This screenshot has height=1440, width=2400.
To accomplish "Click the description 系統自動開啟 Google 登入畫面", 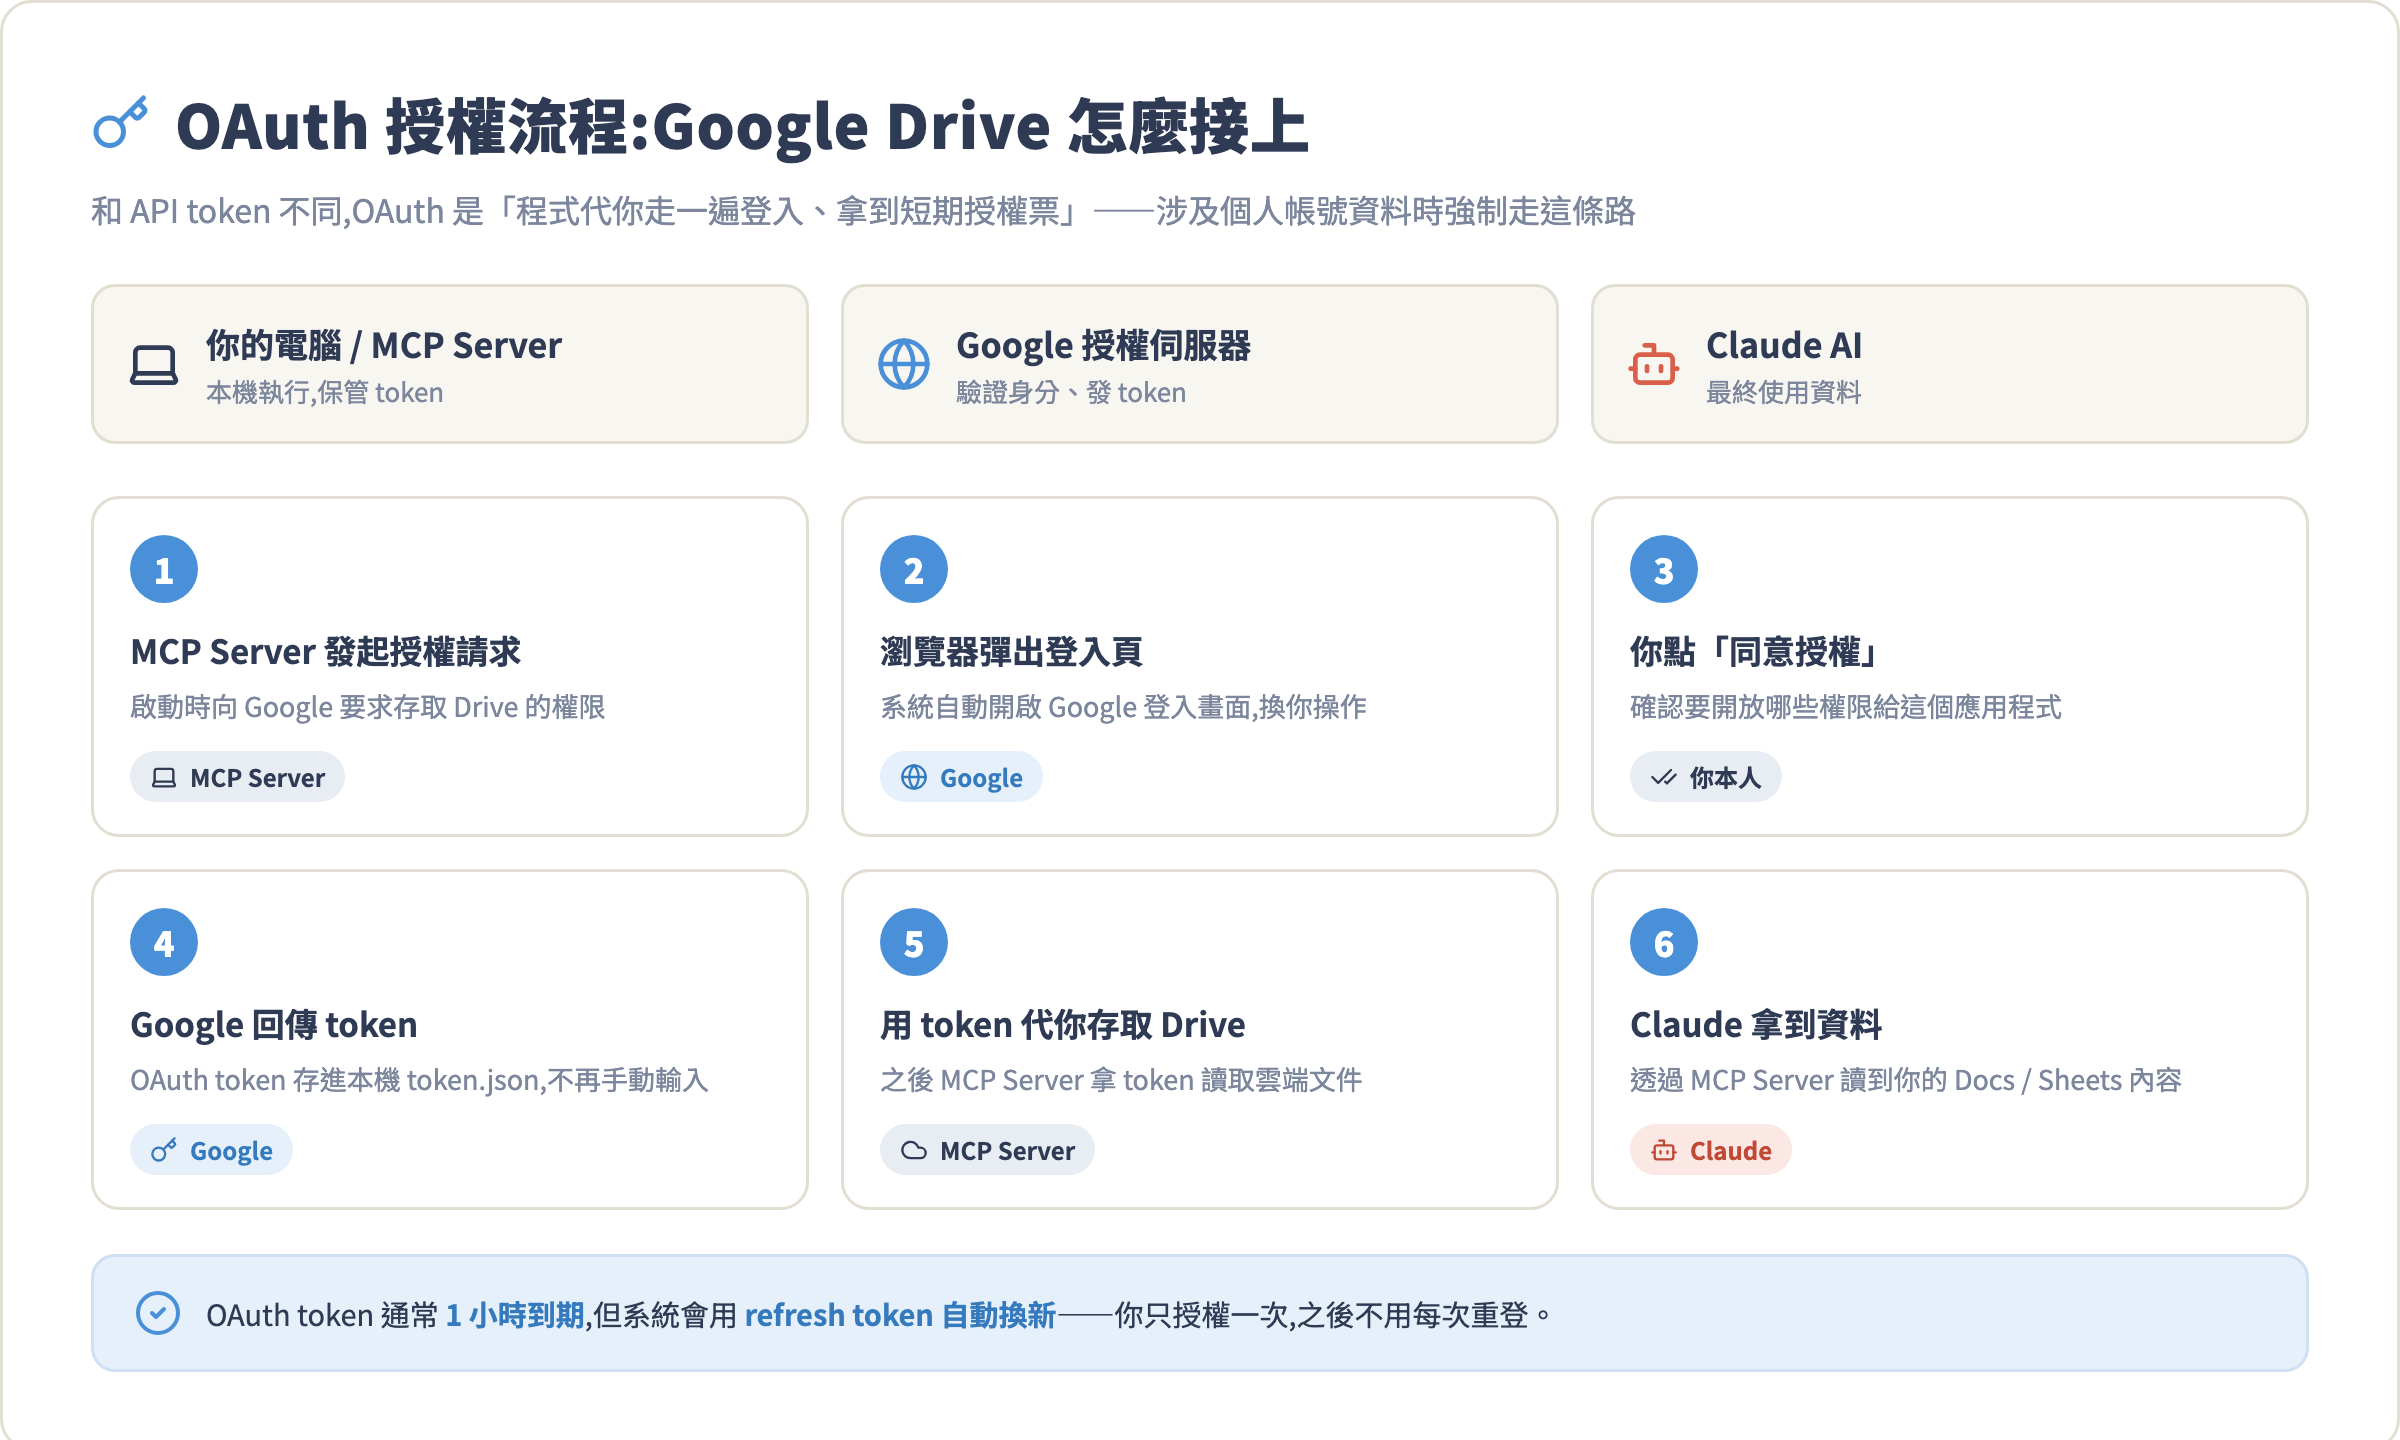I will point(1123,707).
